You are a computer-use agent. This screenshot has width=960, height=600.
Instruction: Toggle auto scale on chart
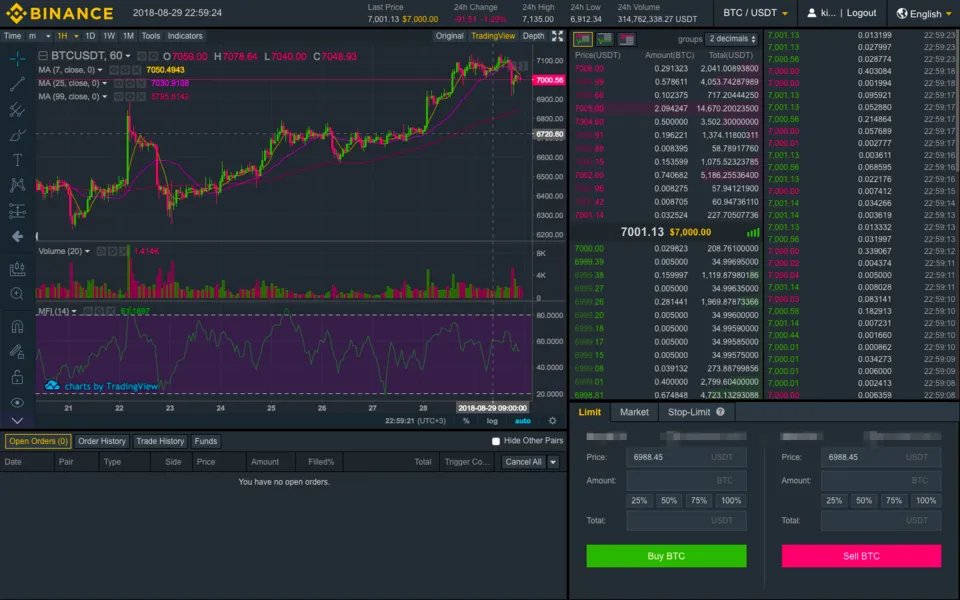click(x=522, y=421)
